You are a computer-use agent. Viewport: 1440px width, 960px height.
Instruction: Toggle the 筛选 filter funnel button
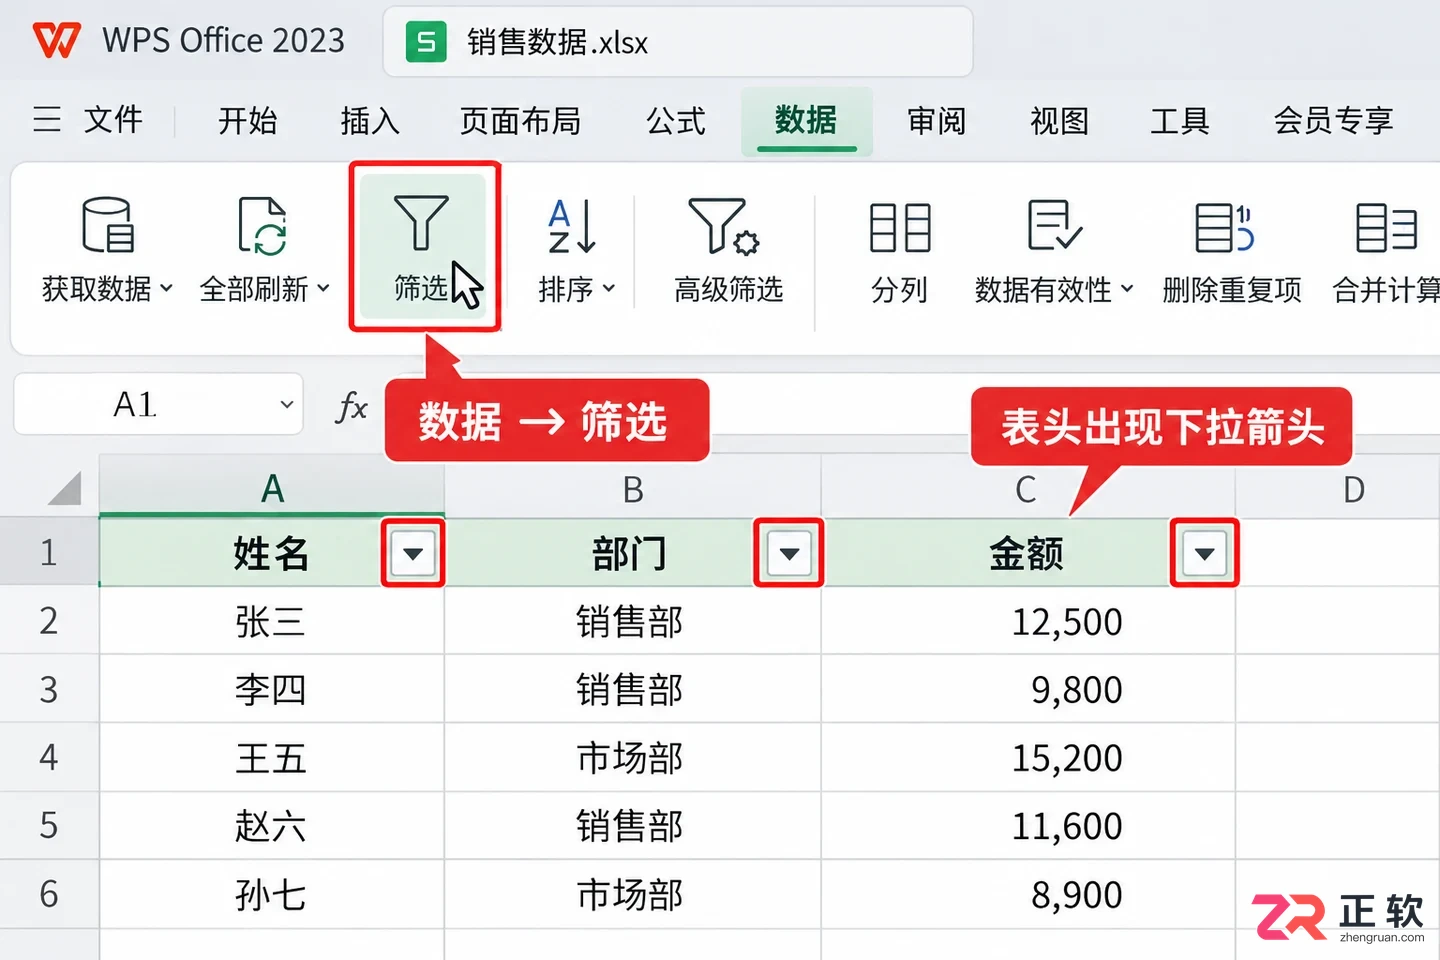click(x=423, y=247)
